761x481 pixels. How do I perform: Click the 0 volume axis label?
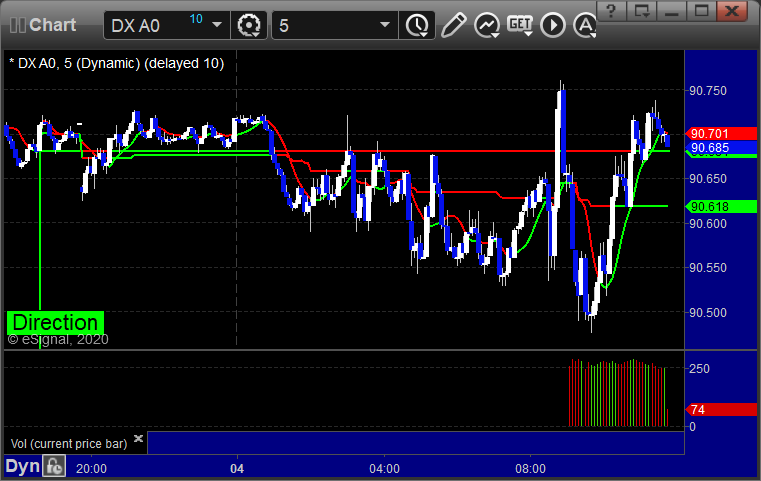[x=693, y=427]
